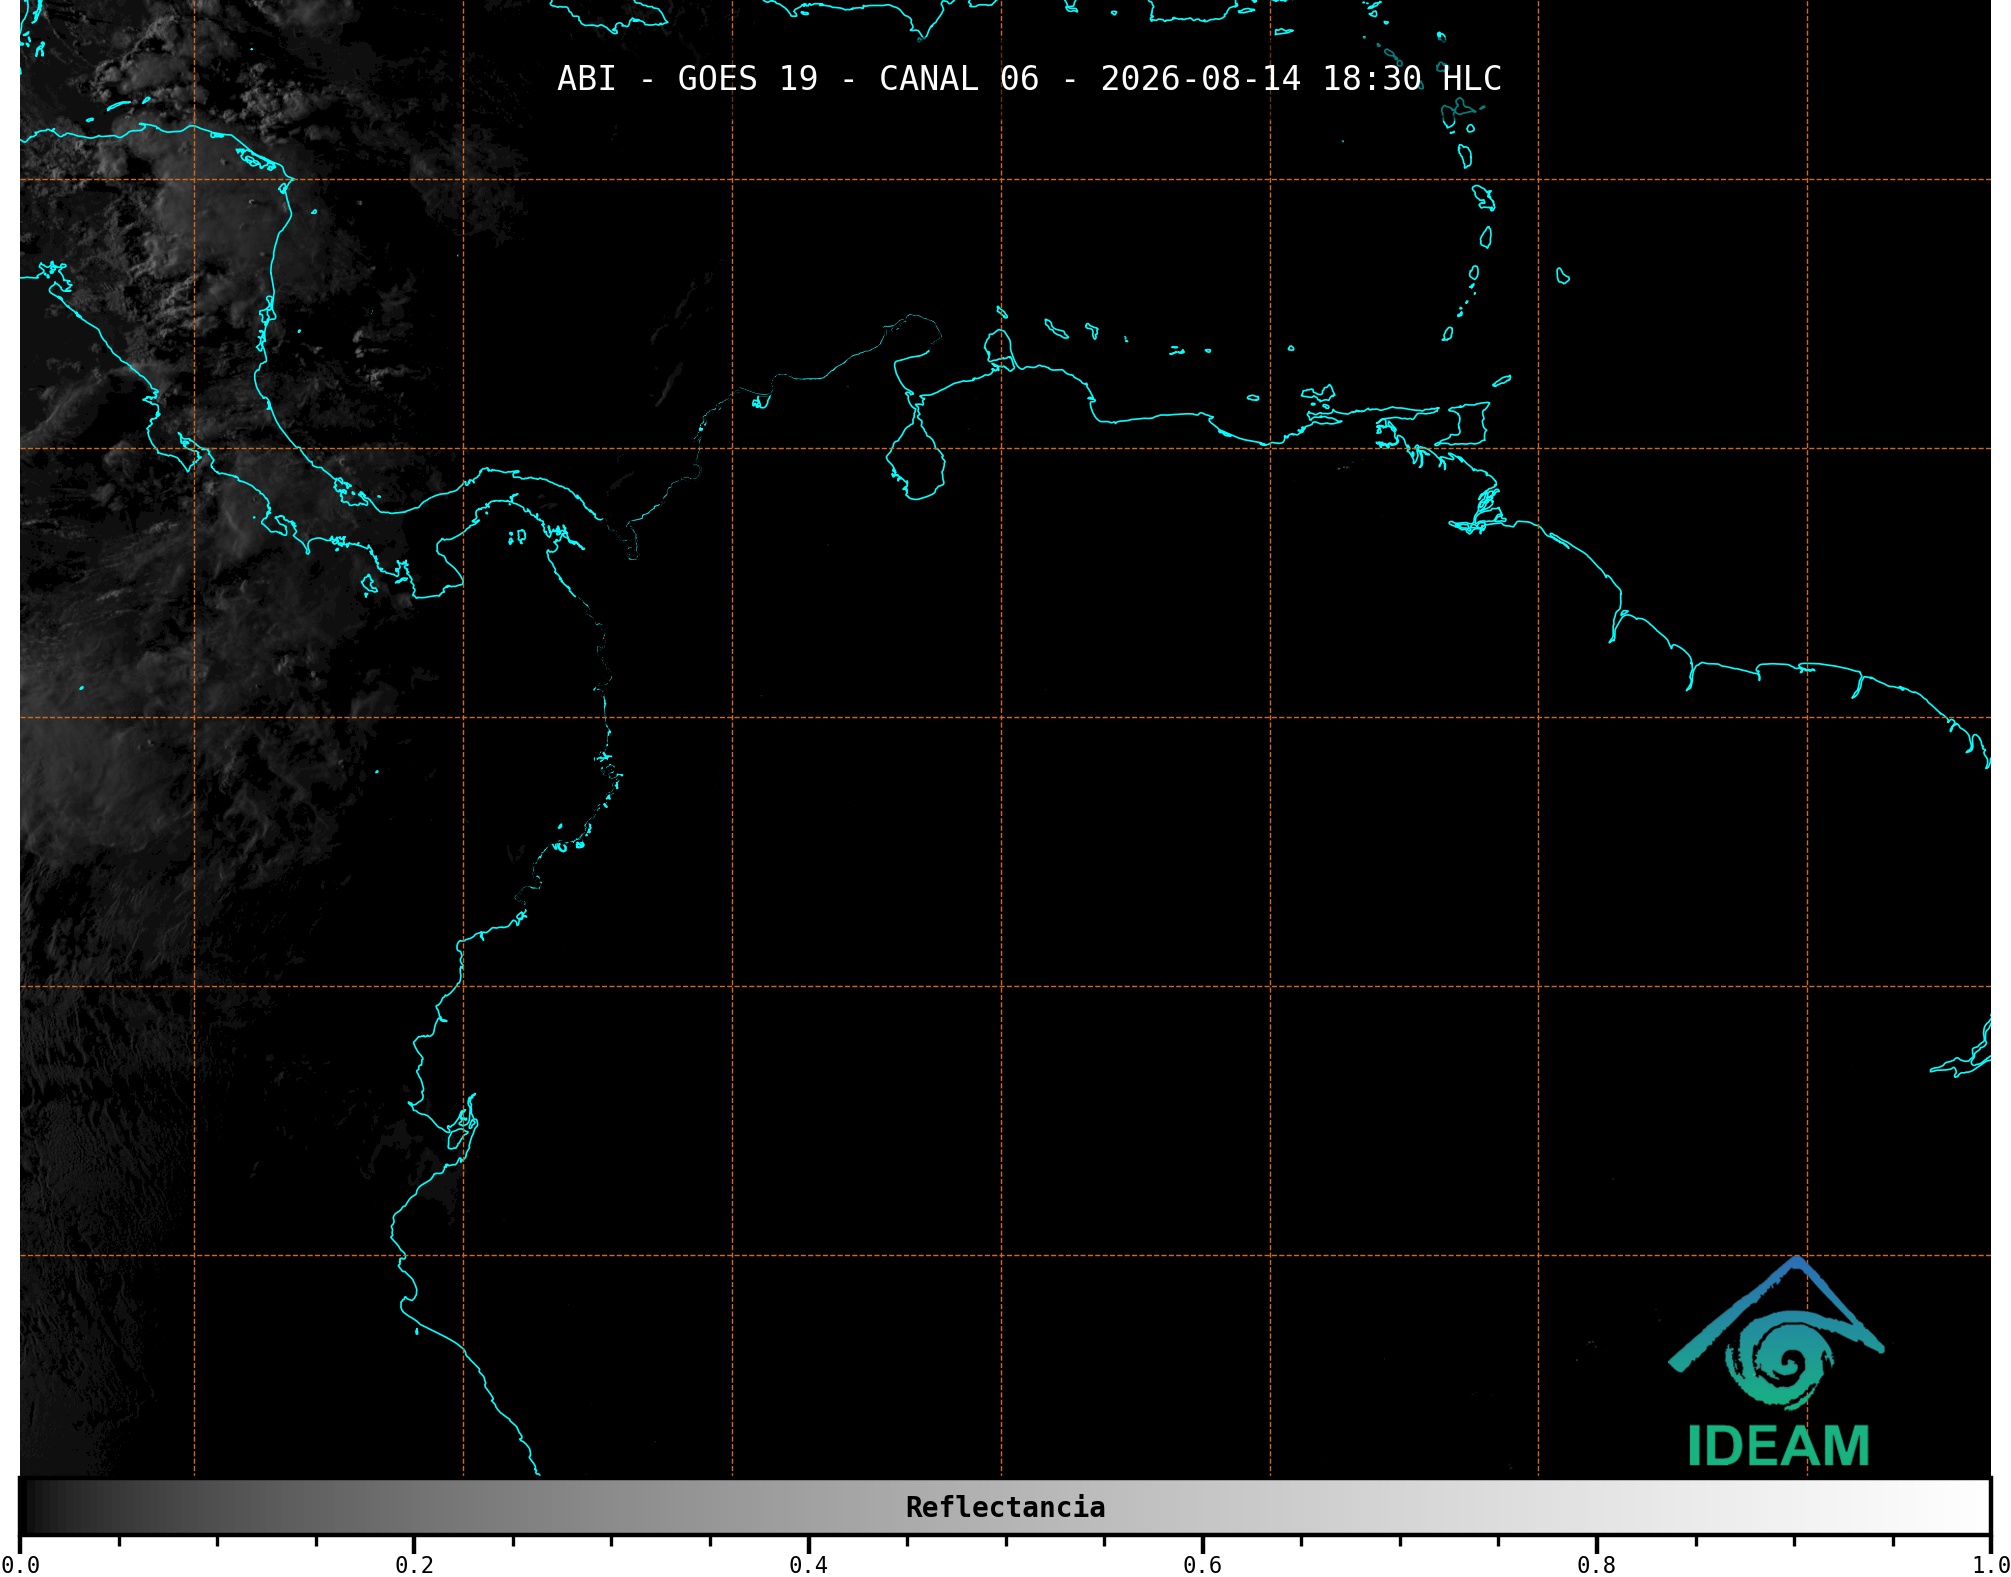Image resolution: width=2011 pixels, height=1577 pixels.
Task: Click the 0.6 tick label on colorbar
Action: pyautogui.click(x=1202, y=1564)
